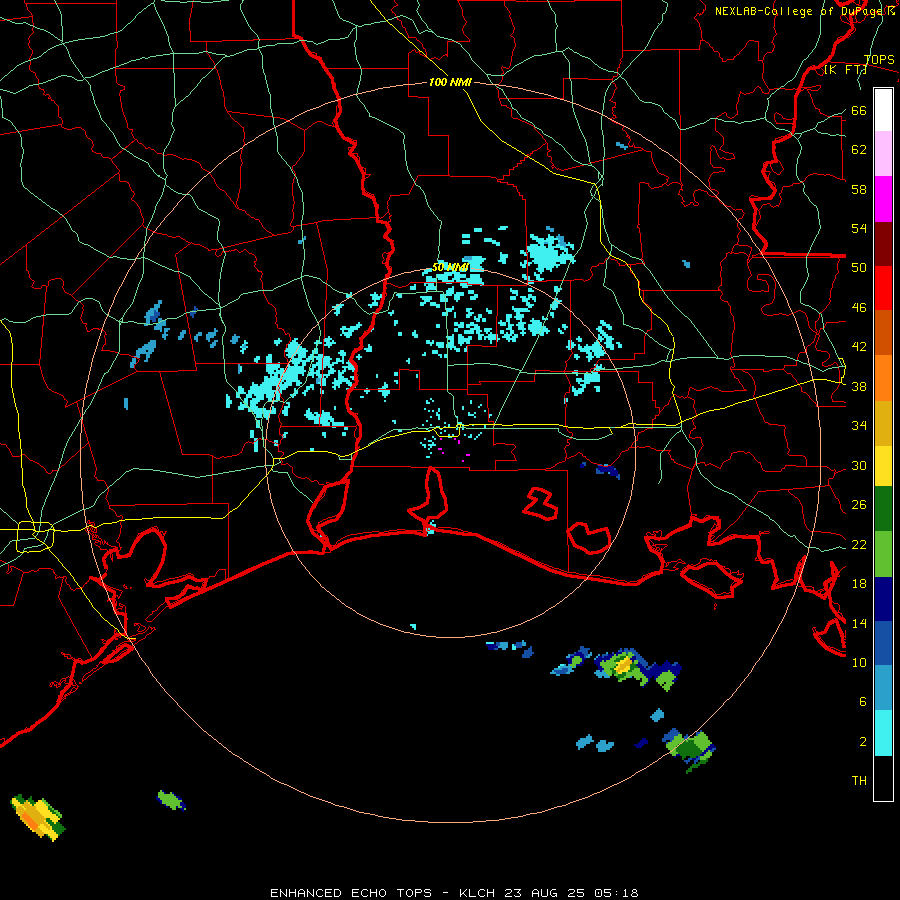Click the bright magenta legend swatch
Image resolution: width=900 pixels, height=900 pixels.
(883, 199)
